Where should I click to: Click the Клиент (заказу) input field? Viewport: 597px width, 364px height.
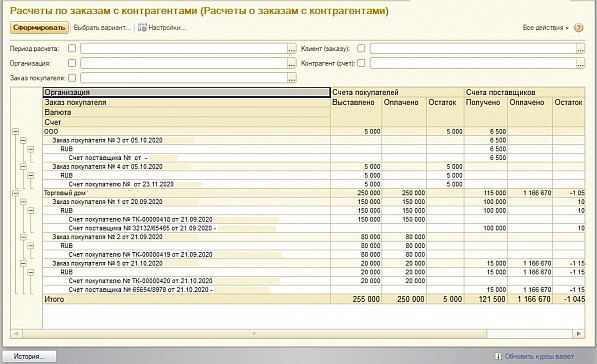(x=473, y=48)
